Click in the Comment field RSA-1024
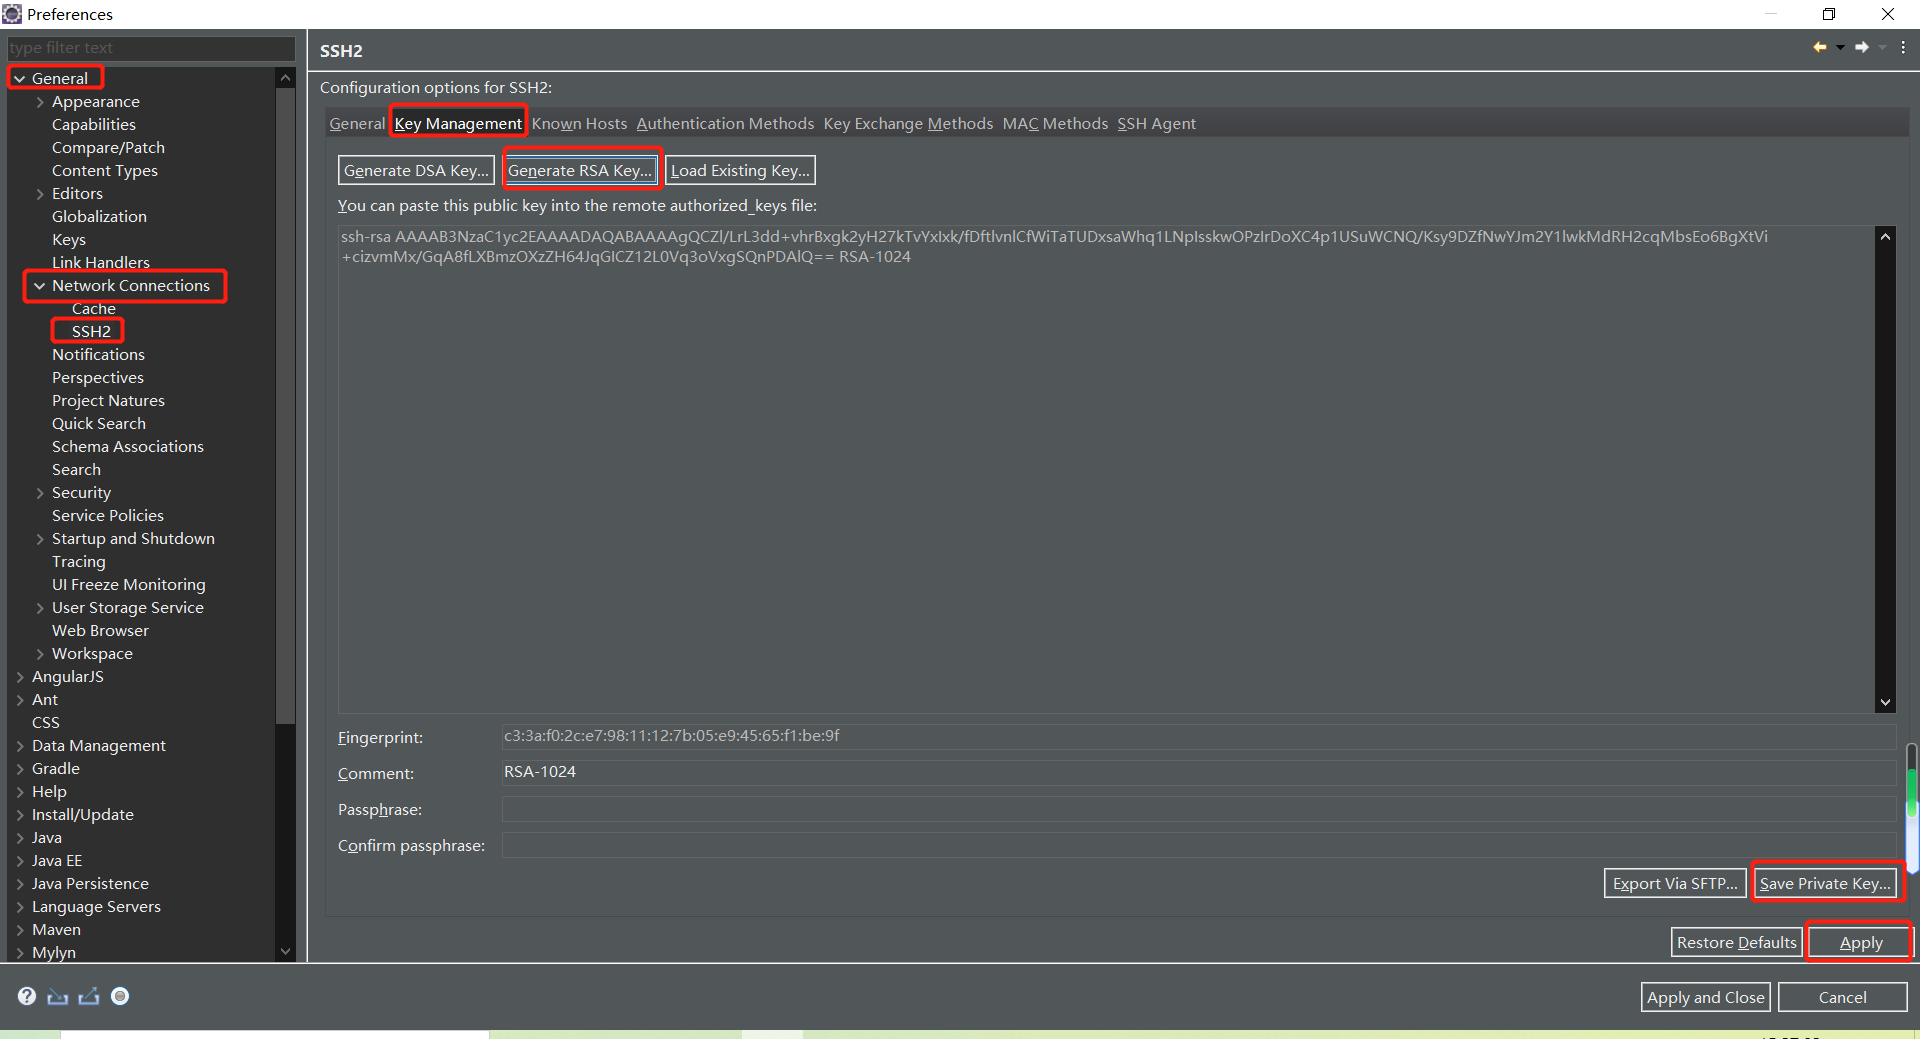The height and width of the screenshot is (1039, 1920). 1198,772
